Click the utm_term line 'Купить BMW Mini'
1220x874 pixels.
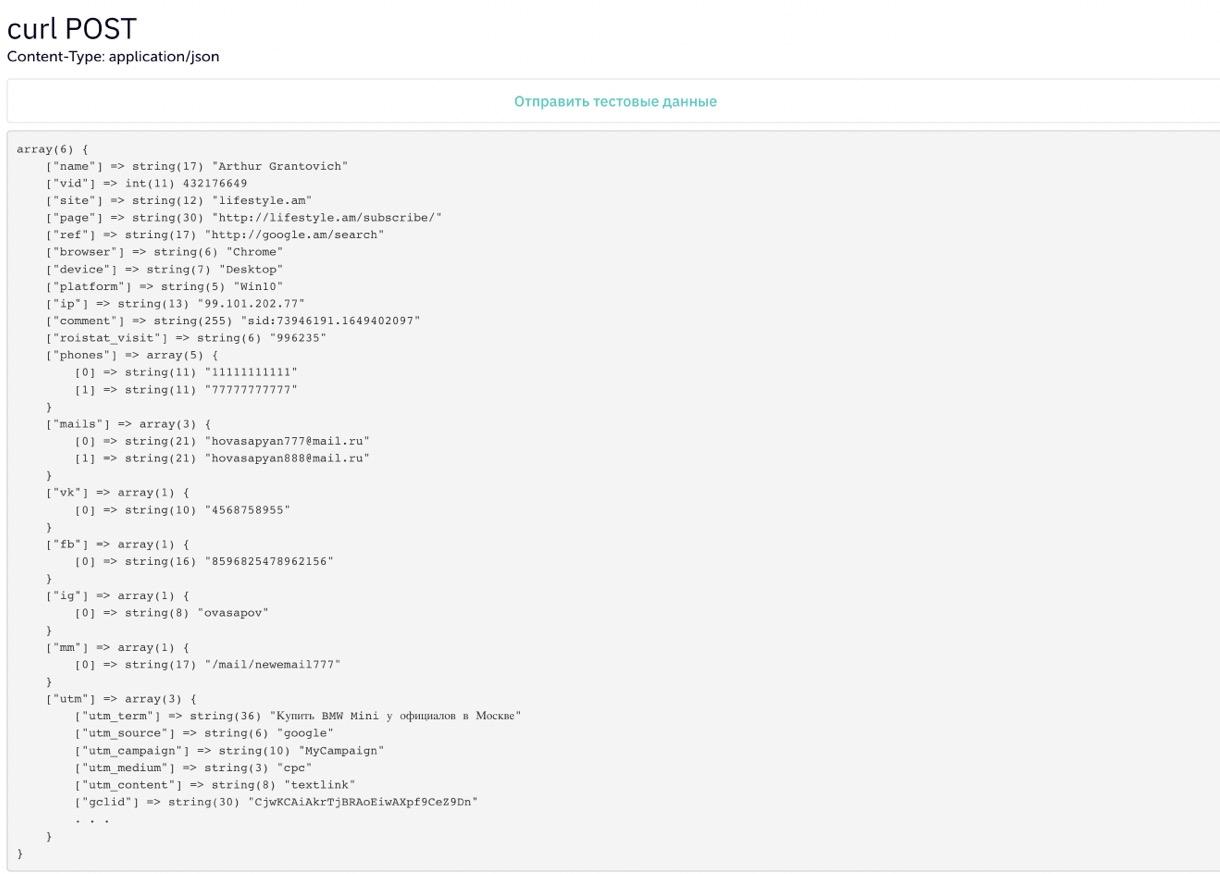pyautogui.click(x=298, y=716)
